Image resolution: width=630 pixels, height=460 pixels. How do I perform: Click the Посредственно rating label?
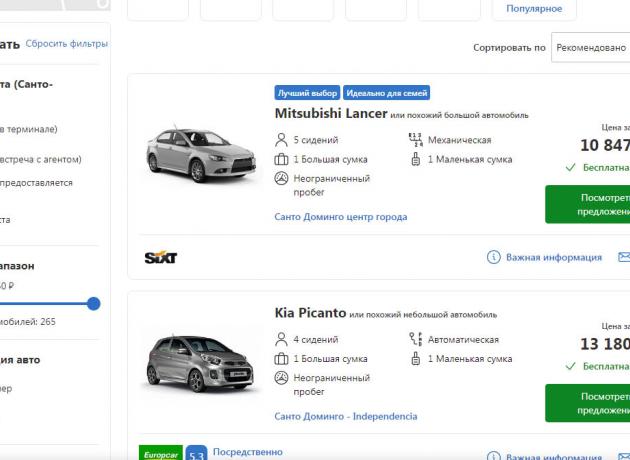click(248, 452)
